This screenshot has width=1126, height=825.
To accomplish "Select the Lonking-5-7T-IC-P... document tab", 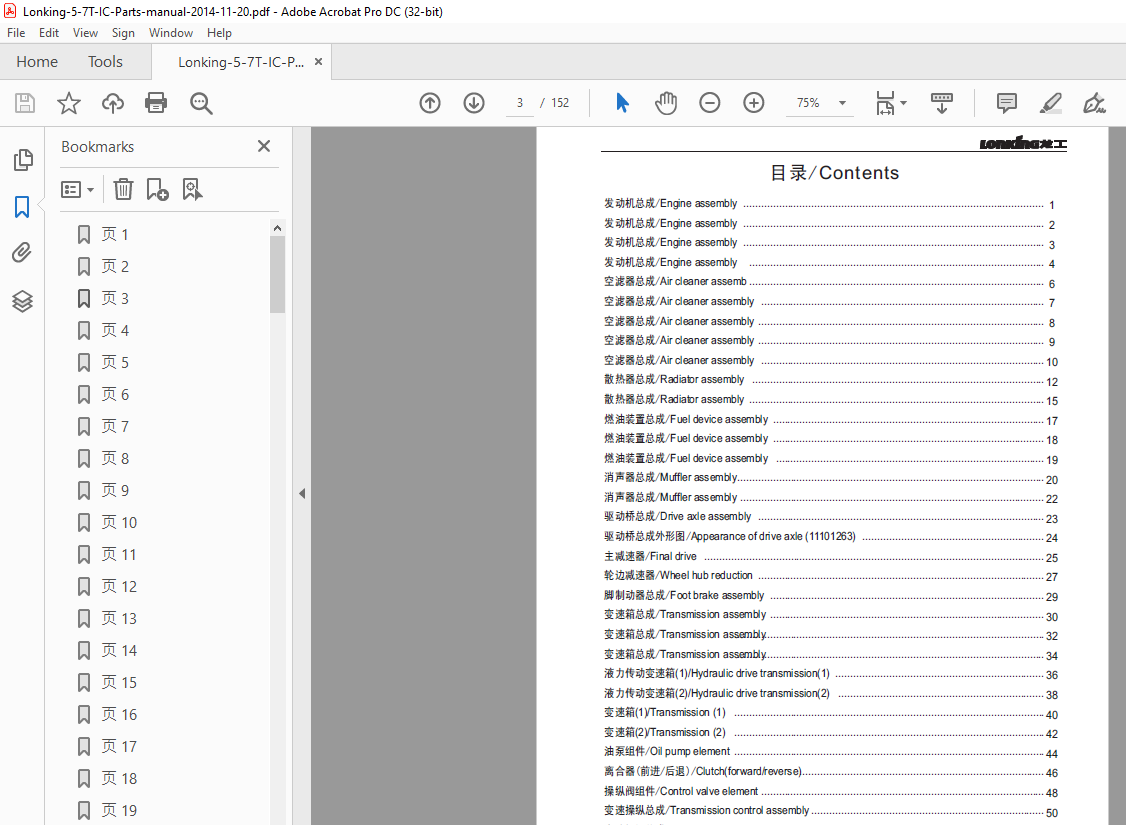I will point(241,62).
